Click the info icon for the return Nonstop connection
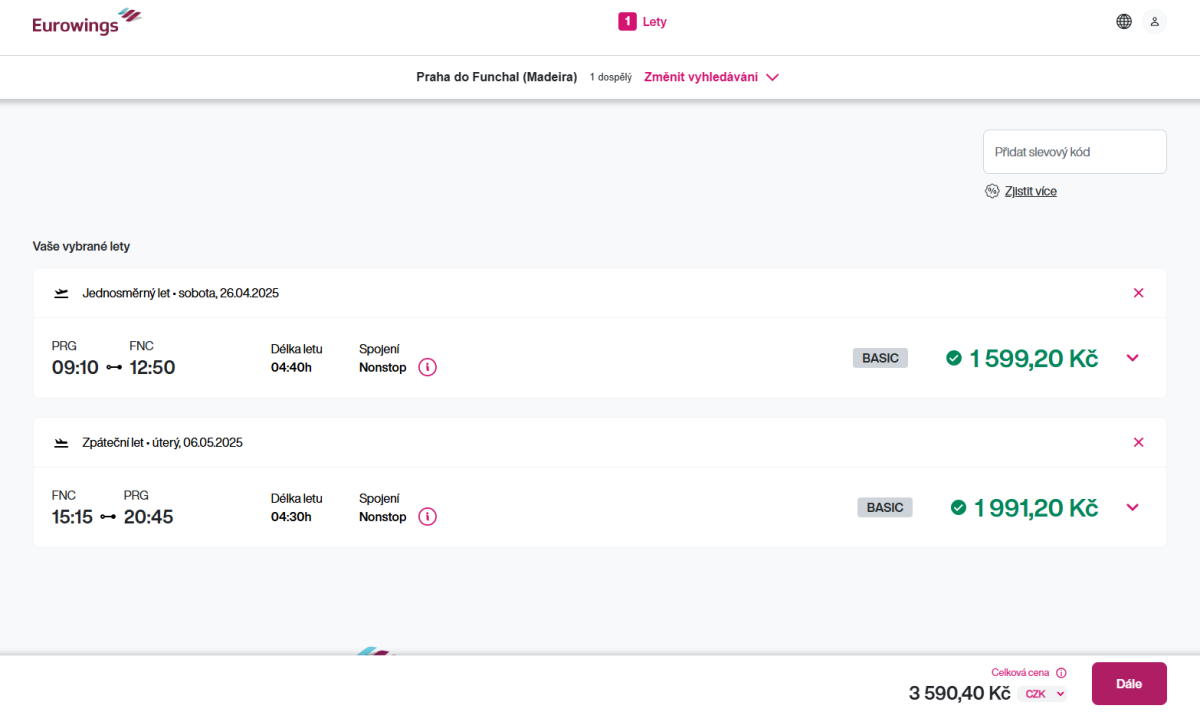 [427, 517]
